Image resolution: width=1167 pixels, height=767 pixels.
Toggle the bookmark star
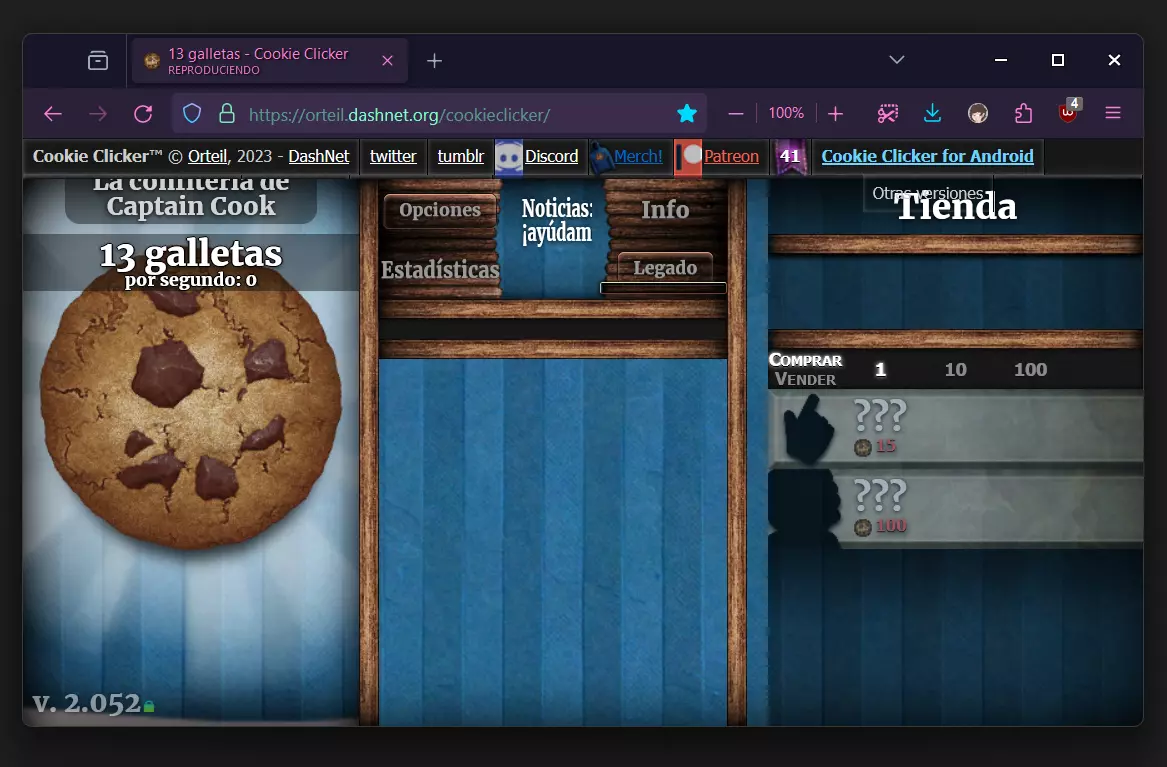(687, 113)
